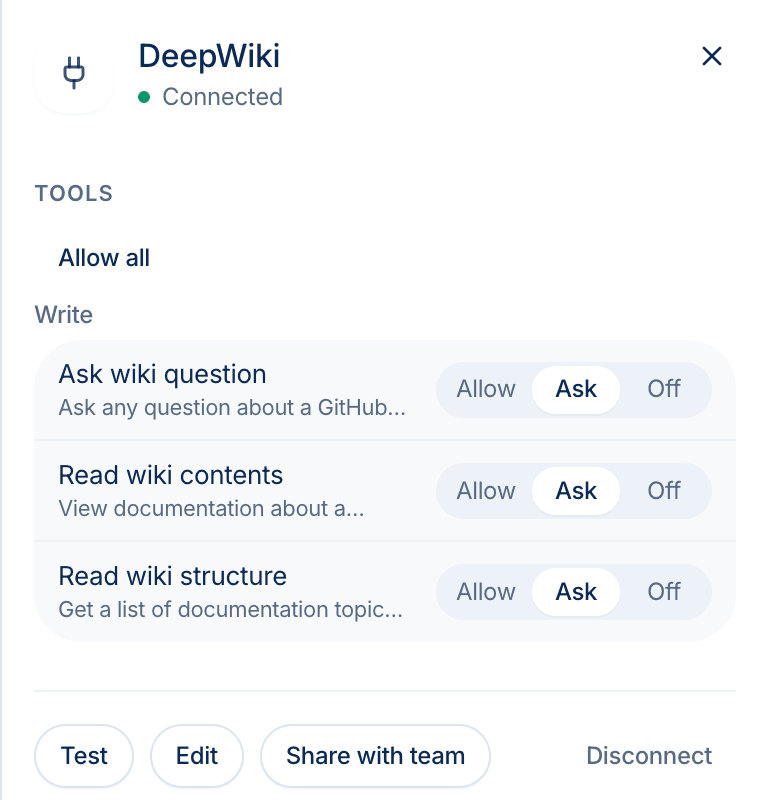Select the Ask wiki question tool title
The image size is (768, 800).
(x=162, y=374)
